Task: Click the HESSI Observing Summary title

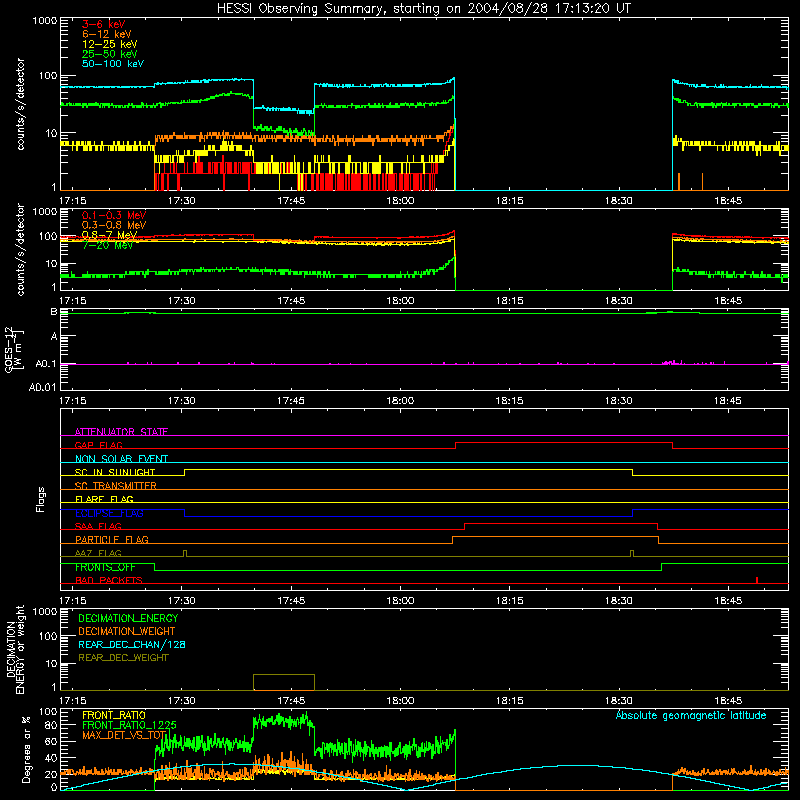Action: (423, 9)
